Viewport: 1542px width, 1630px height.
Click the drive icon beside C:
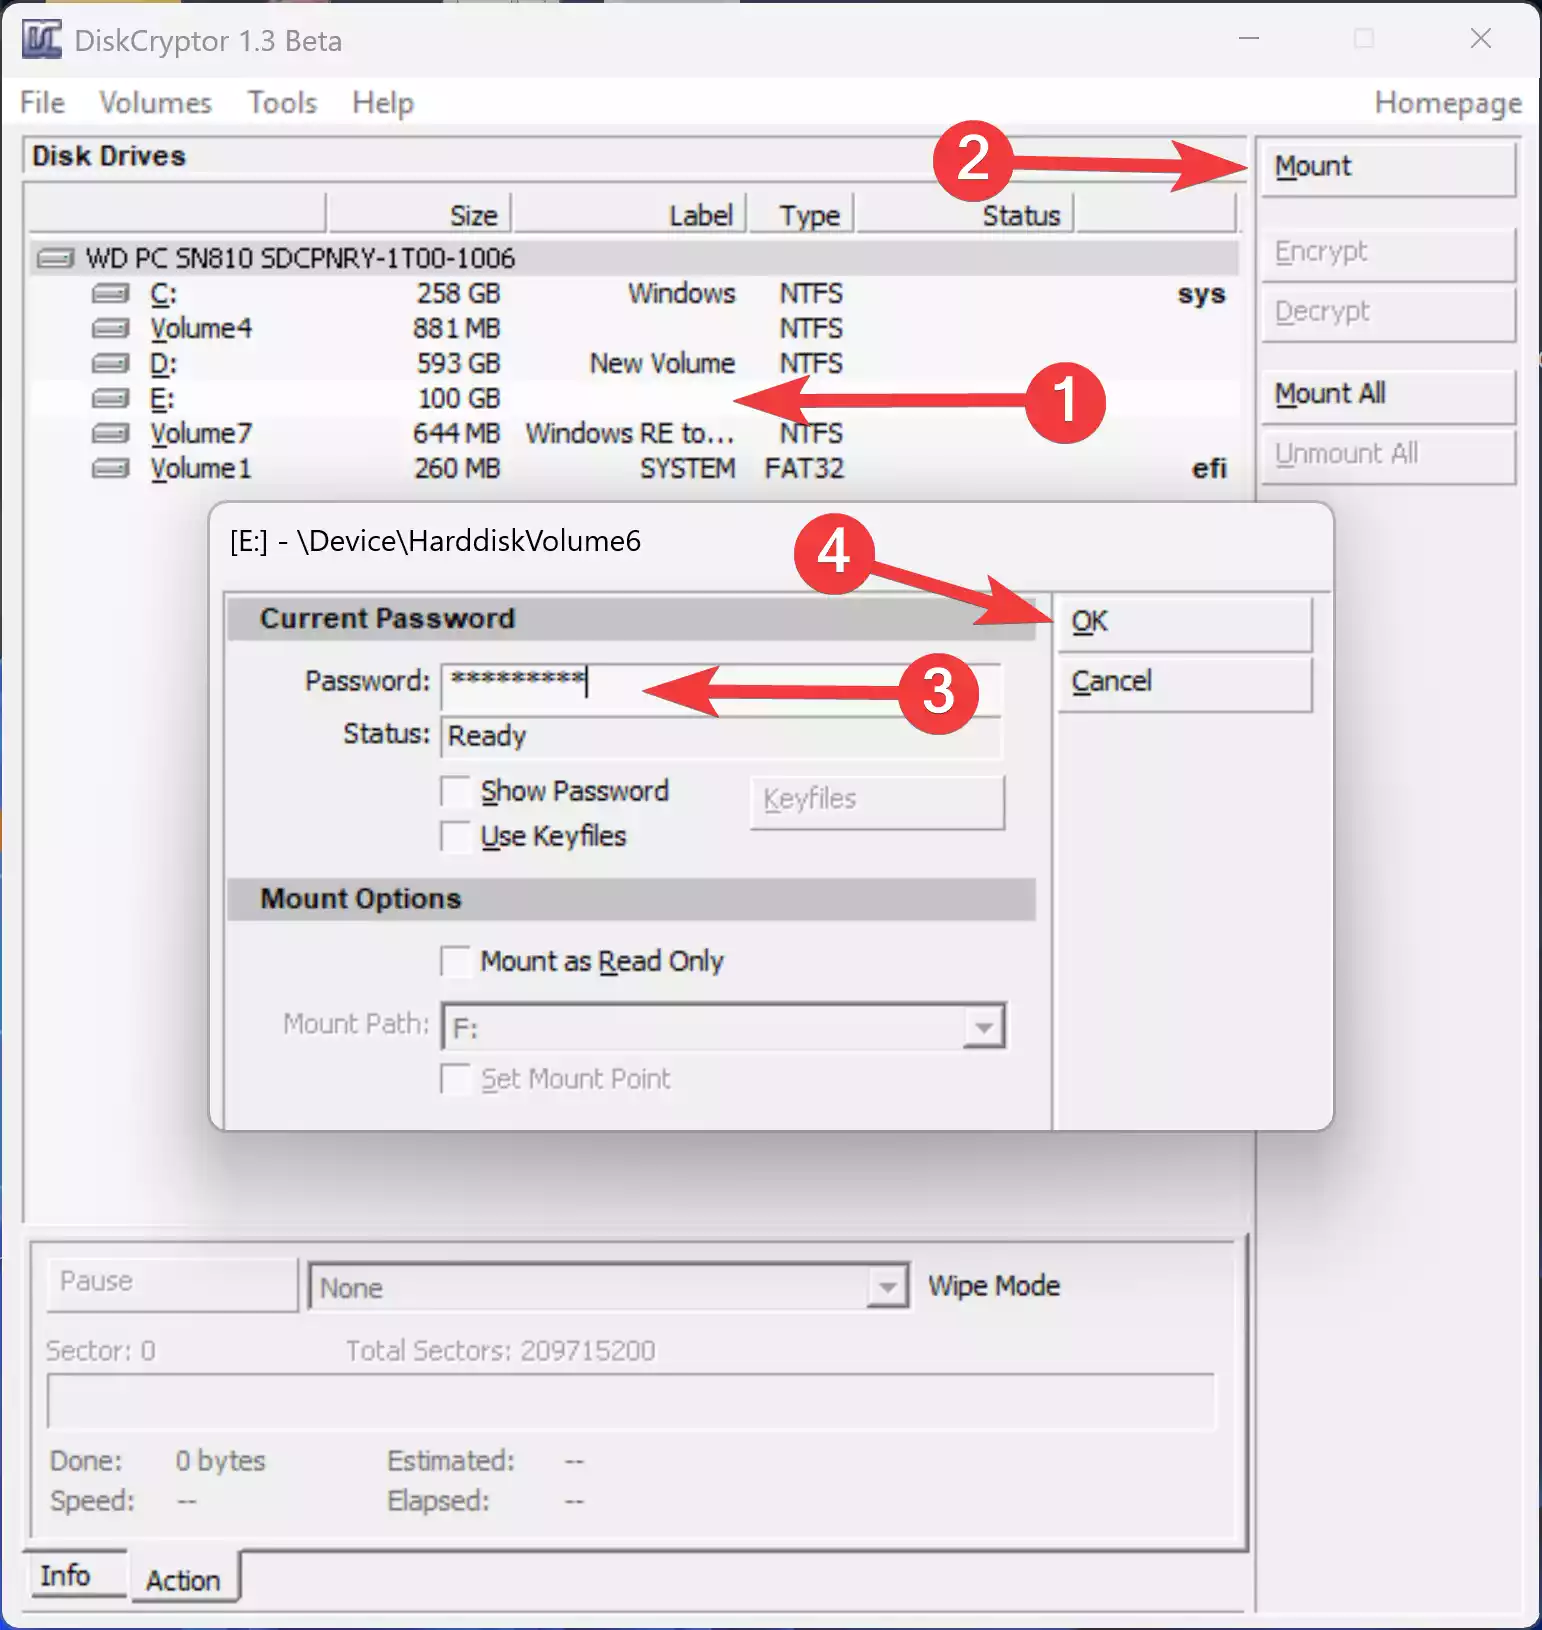[x=110, y=294]
